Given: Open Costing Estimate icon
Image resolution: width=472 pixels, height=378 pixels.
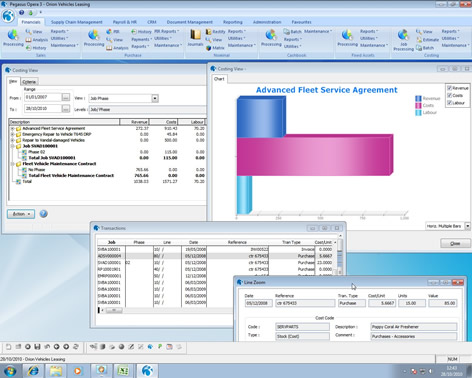Looking at the screenshot, I should pyautogui.click(x=419, y=40).
